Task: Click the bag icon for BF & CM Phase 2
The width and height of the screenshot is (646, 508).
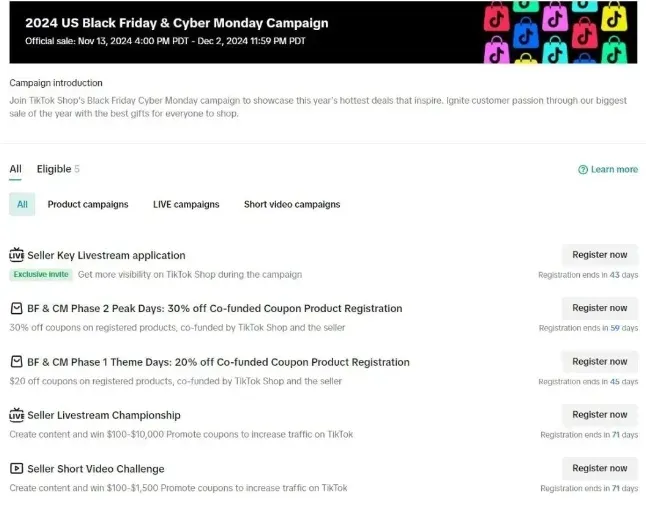Action: 16,308
